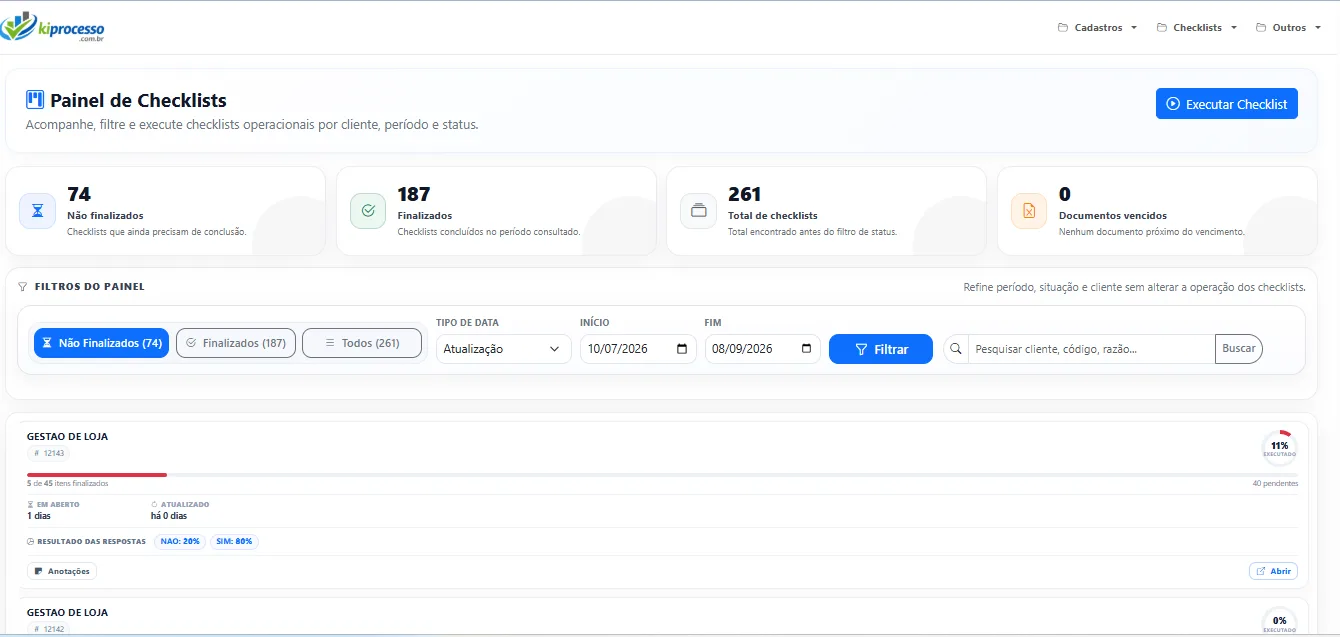Open the Fim calendar picker icon

coord(807,349)
